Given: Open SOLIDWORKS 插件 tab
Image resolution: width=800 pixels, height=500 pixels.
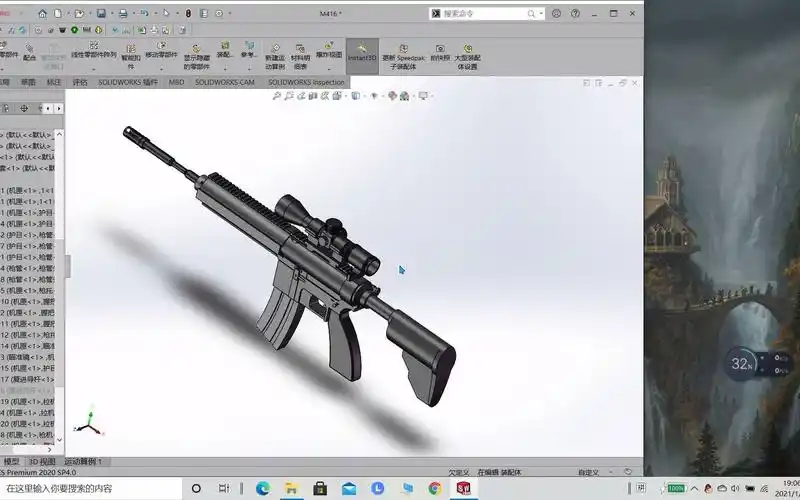Looking at the screenshot, I should coord(128,82).
